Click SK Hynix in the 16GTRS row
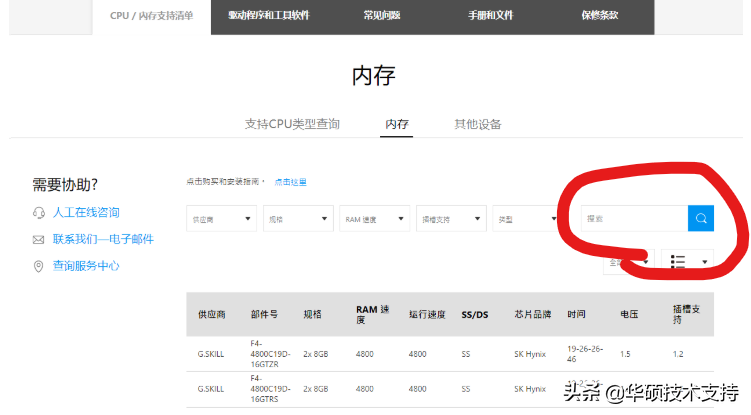This screenshot has height=415, width=751. click(x=530, y=389)
